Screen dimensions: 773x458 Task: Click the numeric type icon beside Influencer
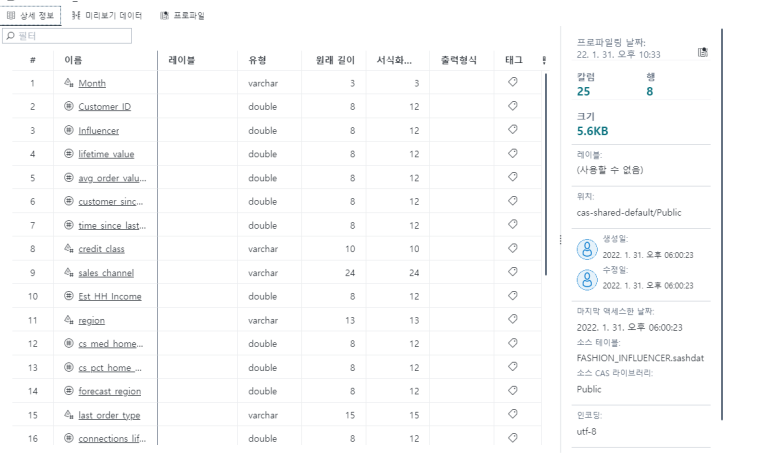pos(70,130)
